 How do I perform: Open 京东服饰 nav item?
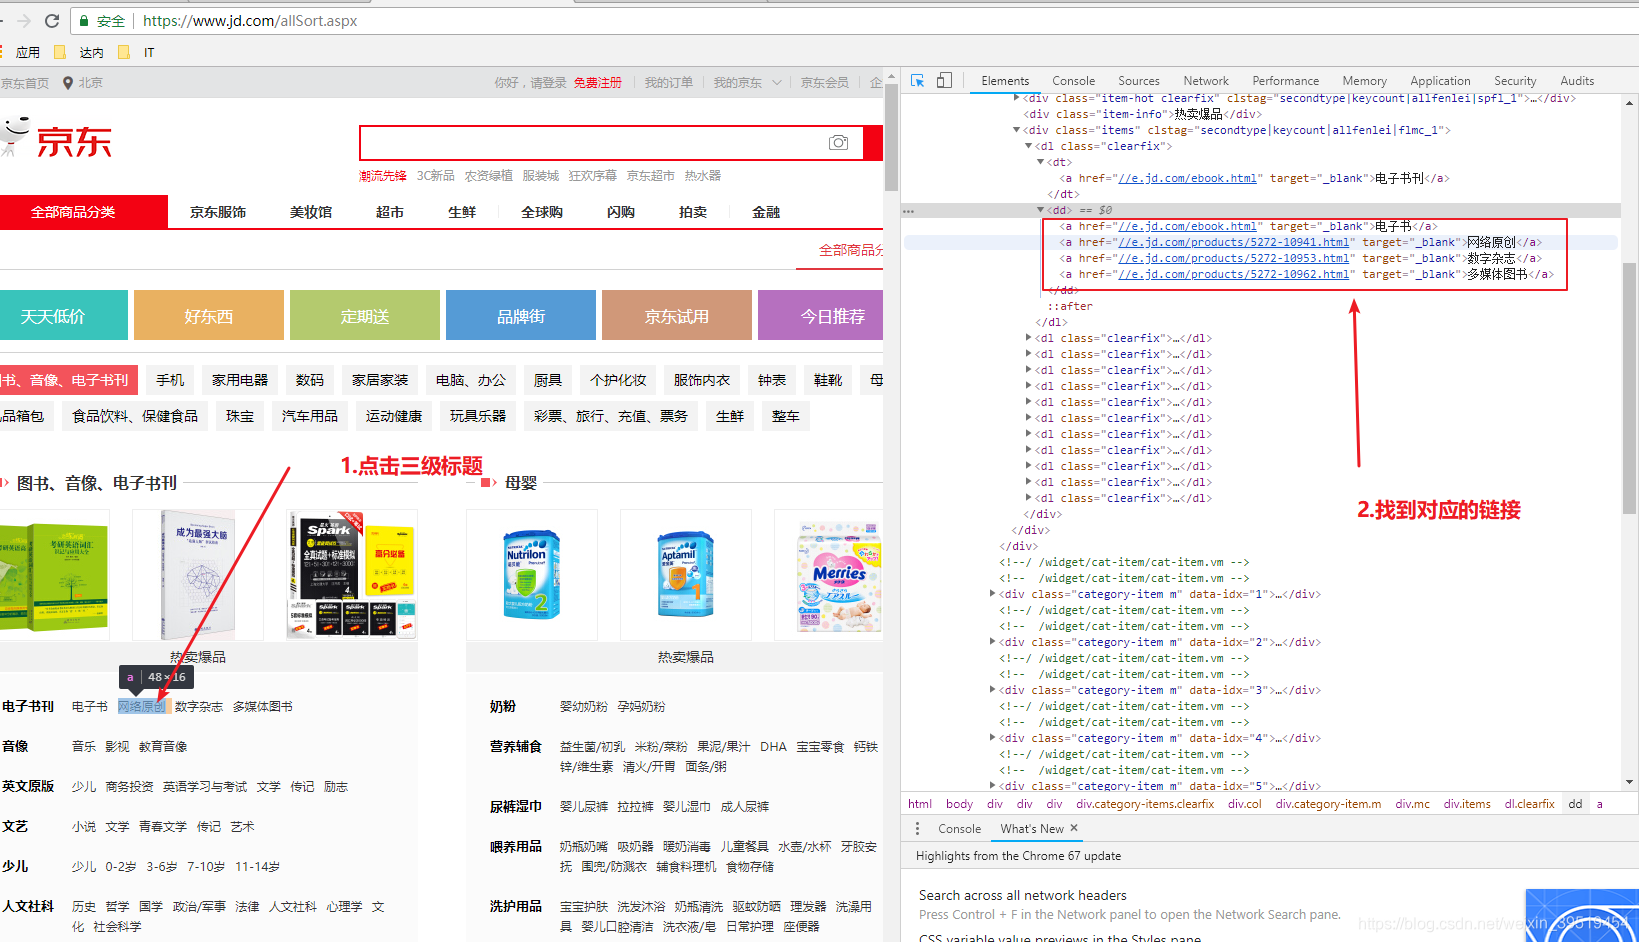click(218, 212)
